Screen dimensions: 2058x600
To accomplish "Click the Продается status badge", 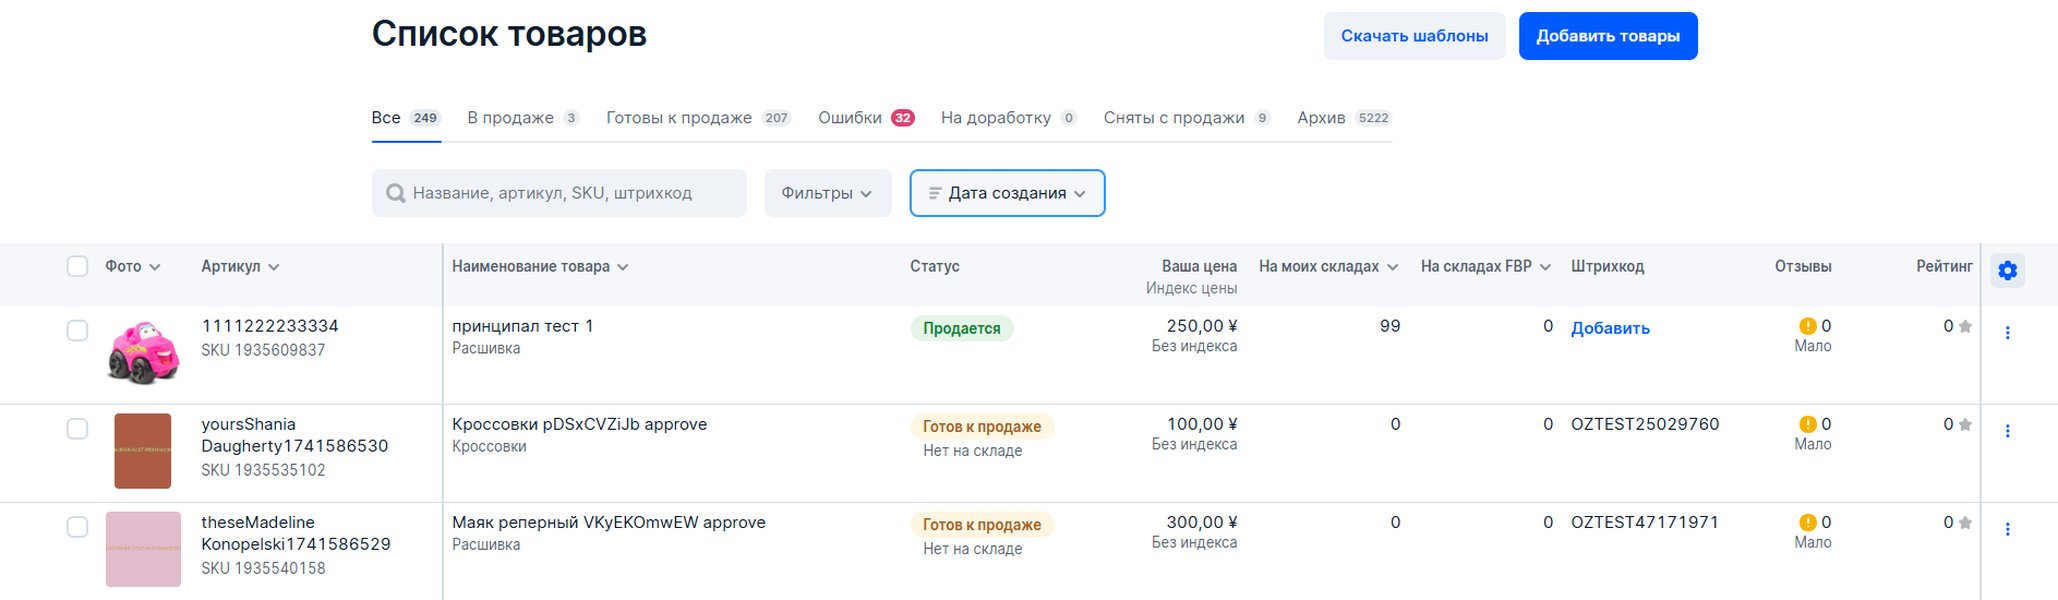I will pos(962,328).
